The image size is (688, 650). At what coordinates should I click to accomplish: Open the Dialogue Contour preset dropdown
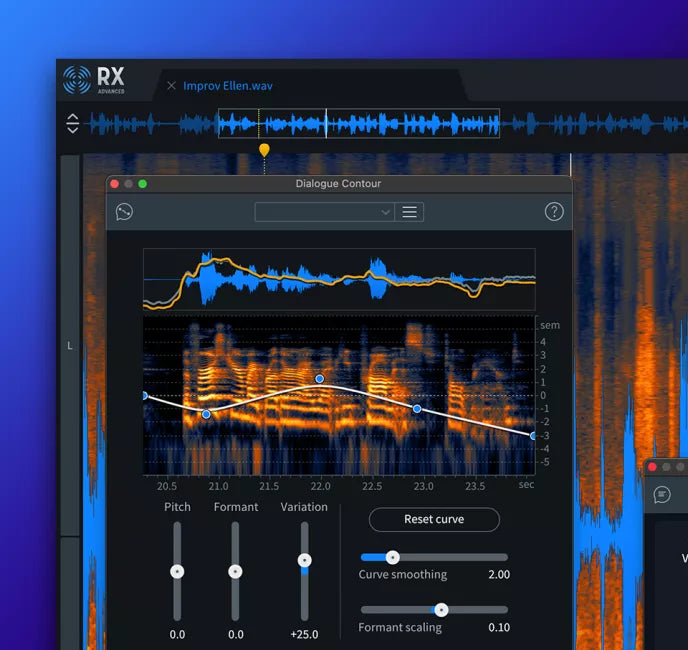pos(325,212)
